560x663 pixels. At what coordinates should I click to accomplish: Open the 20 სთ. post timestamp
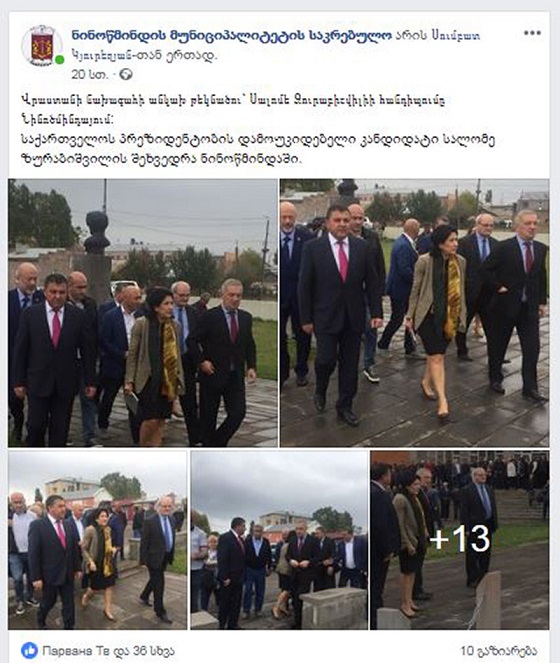point(90,75)
